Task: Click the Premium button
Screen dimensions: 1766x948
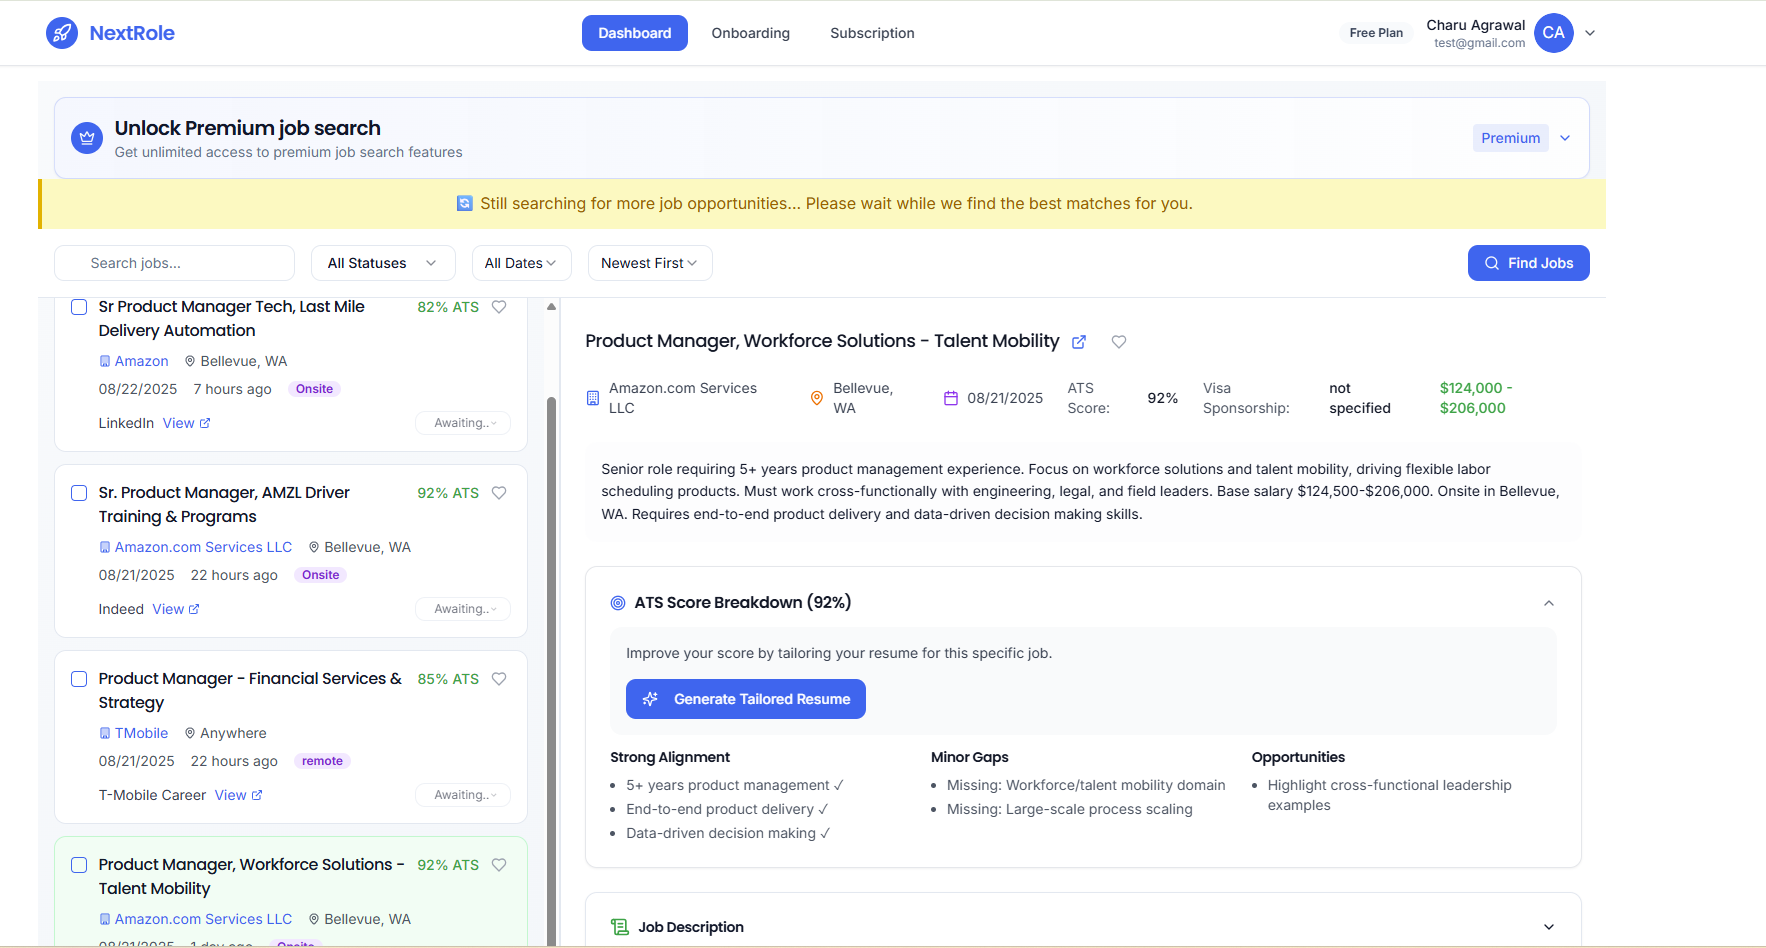Action: click(x=1511, y=138)
